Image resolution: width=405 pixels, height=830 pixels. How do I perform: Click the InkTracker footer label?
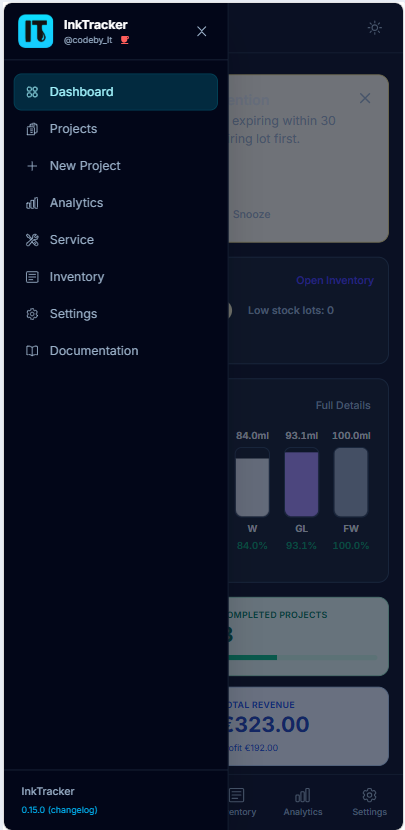tap(48, 791)
